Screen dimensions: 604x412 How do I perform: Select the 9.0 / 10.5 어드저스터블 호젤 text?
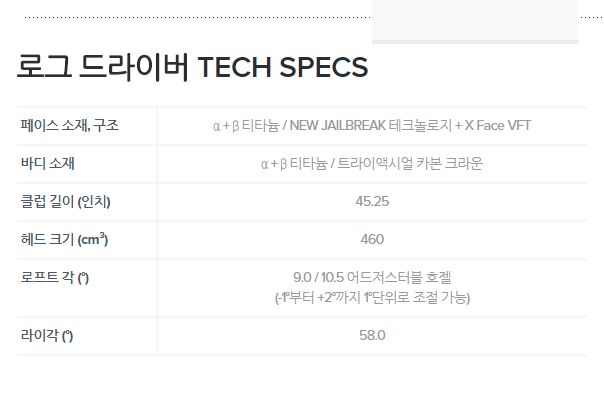(x=372, y=277)
